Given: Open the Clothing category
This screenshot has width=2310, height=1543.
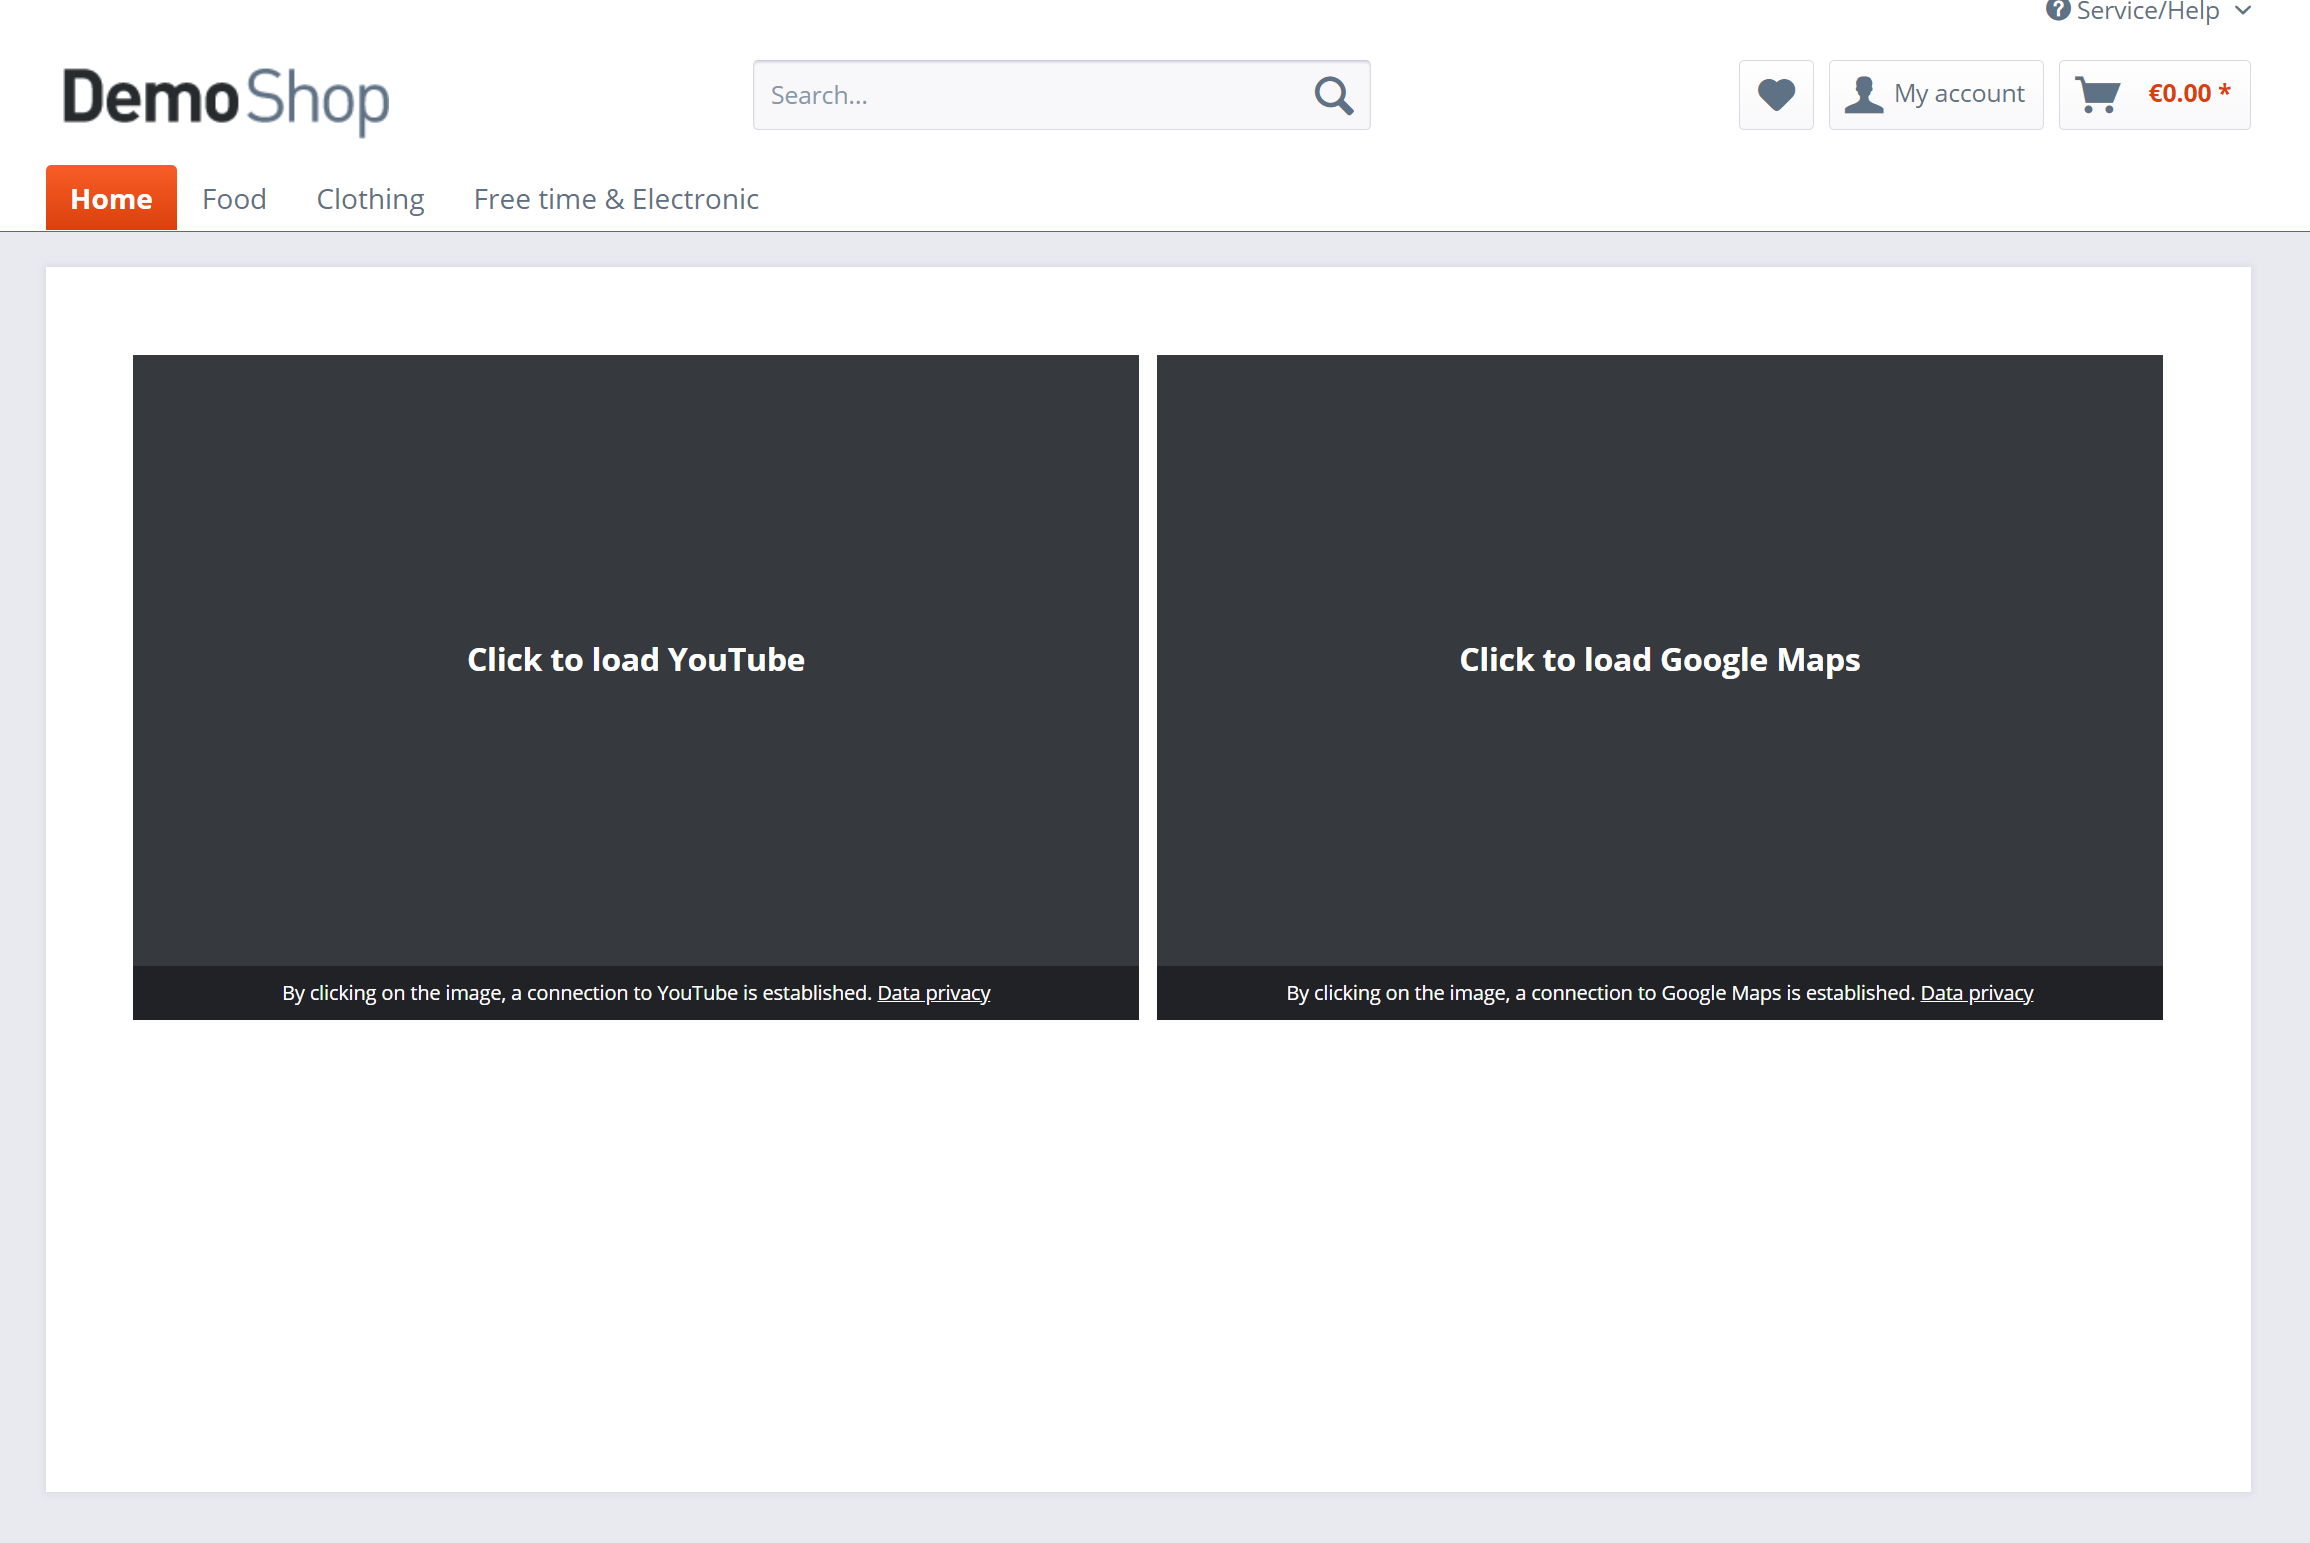Looking at the screenshot, I should pos(370,199).
